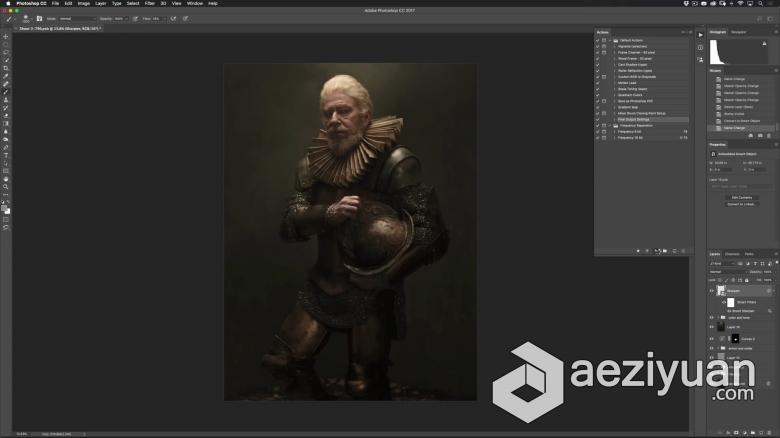Viewport: 780px width, 438px height.
Task: Select the Gradient tool
Action: pos(5,124)
